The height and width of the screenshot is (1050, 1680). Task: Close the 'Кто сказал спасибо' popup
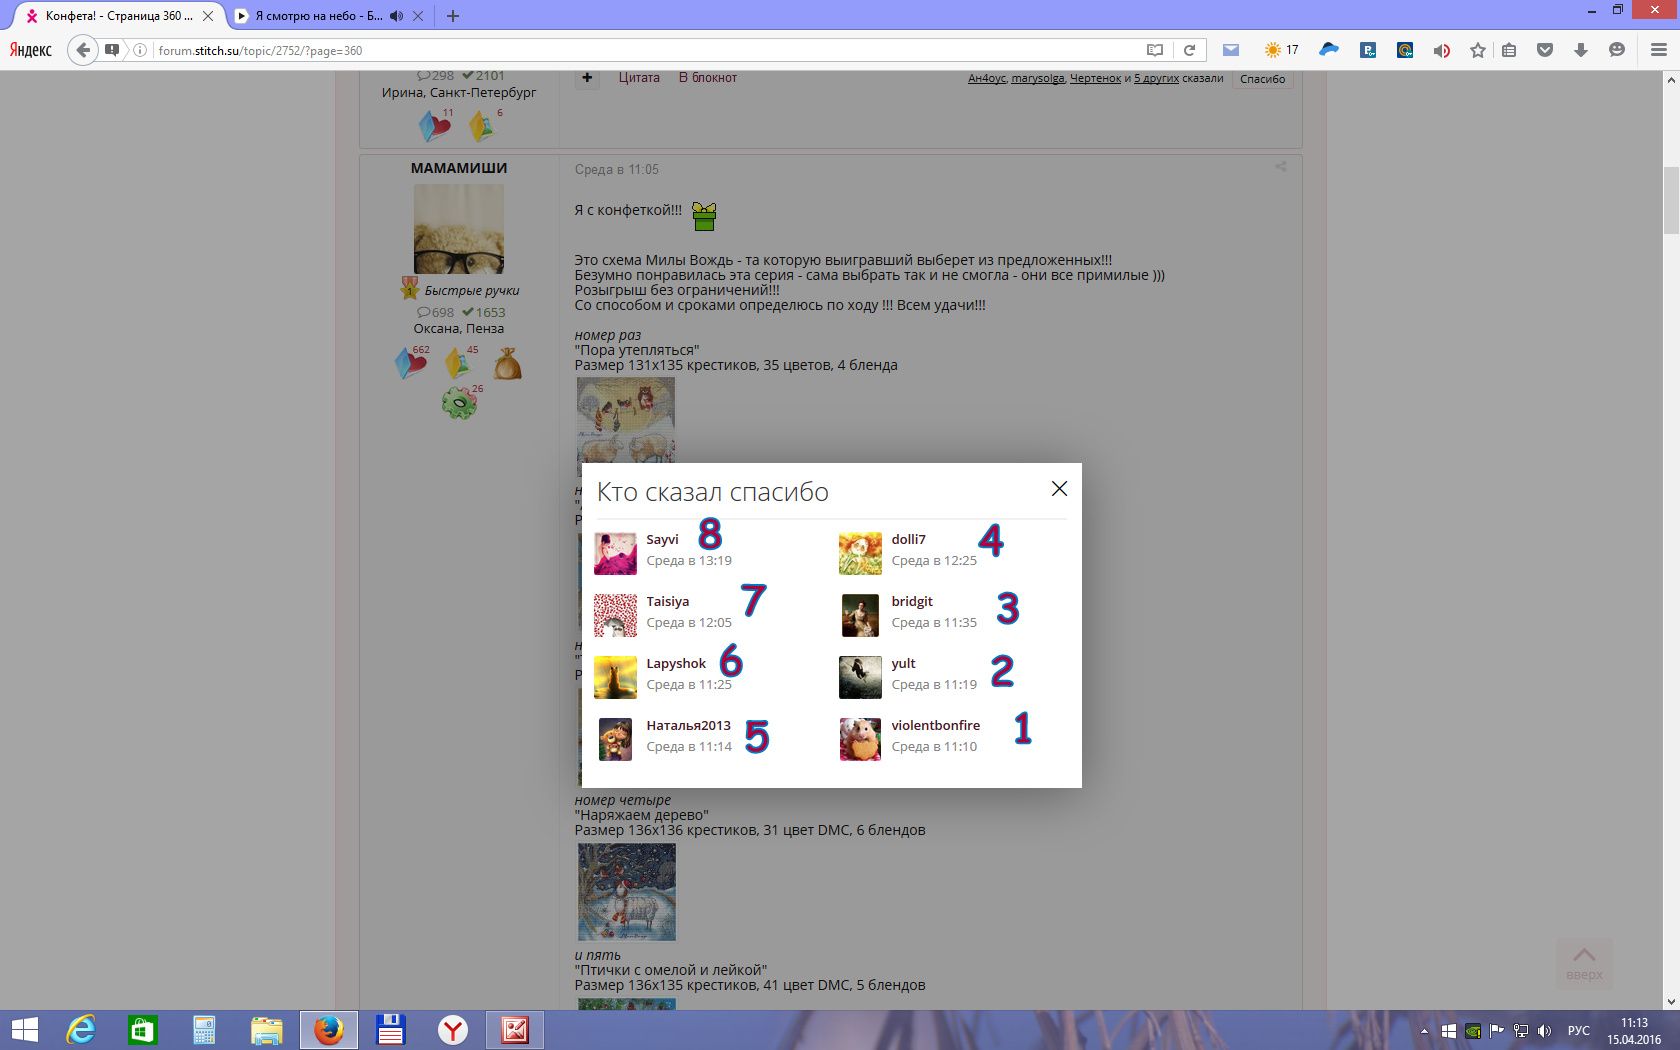[x=1059, y=488]
